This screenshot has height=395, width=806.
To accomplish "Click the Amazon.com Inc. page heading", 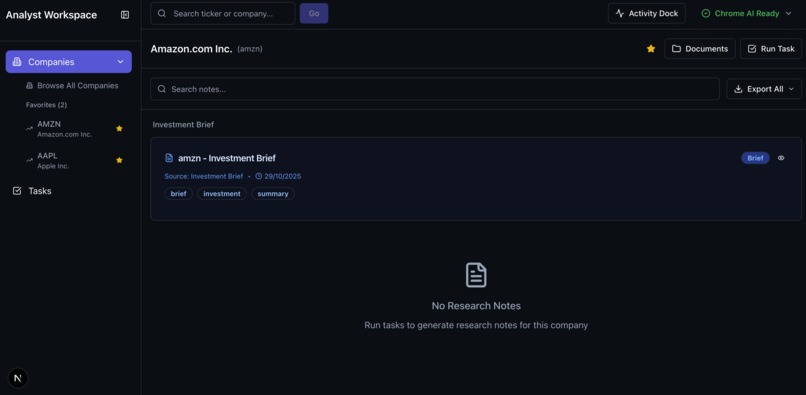I will 191,49.
